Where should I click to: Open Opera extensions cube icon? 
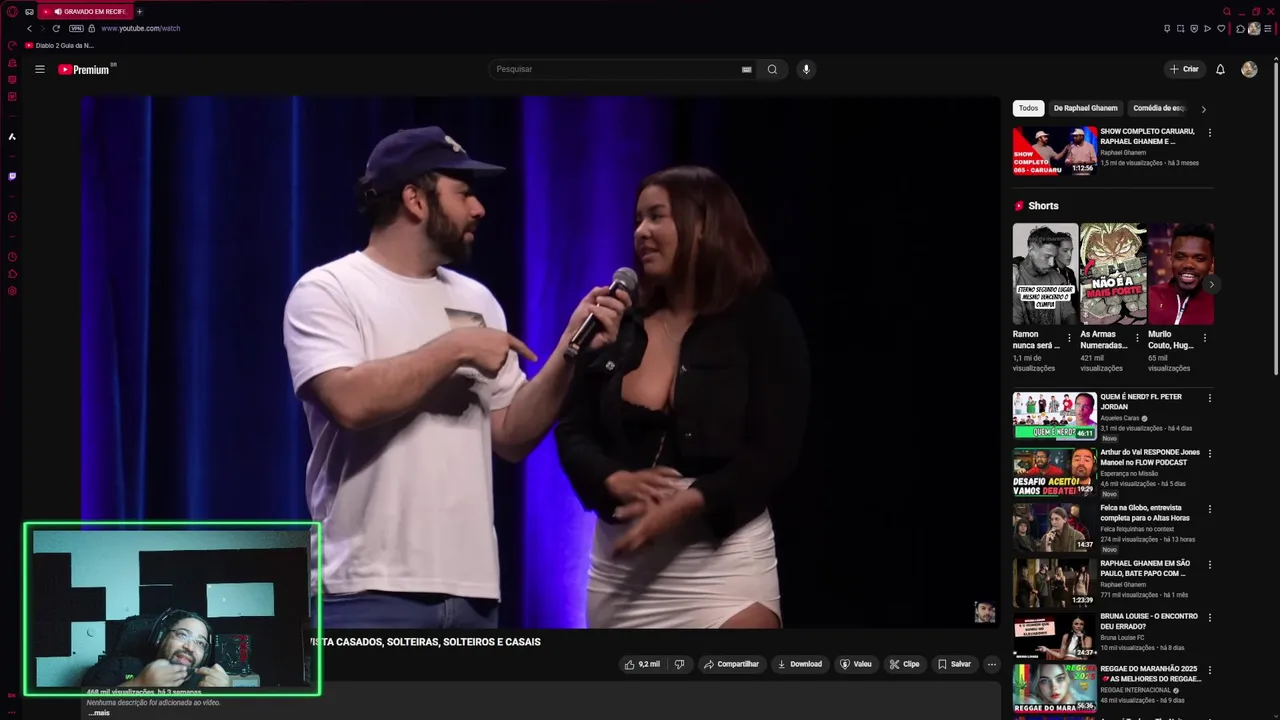[x=1240, y=29]
